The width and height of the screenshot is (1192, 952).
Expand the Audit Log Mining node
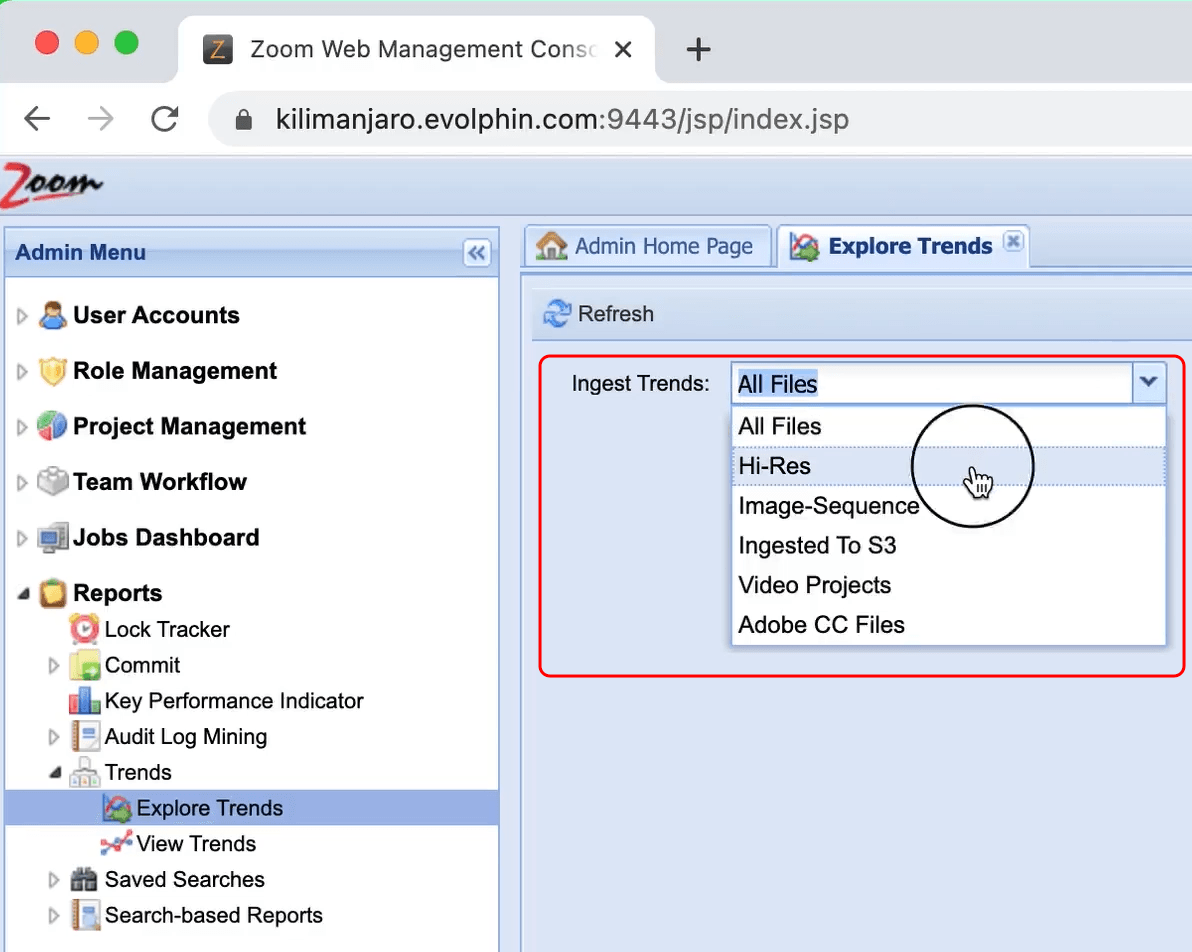click(x=53, y=736)
